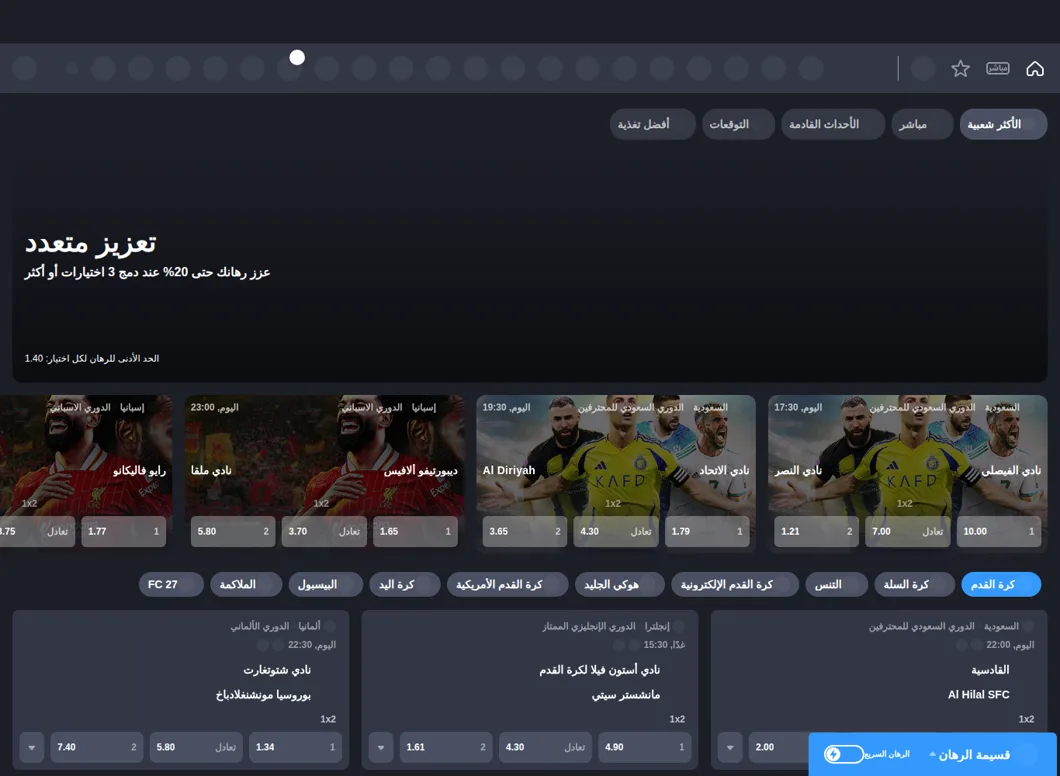Expand more markets on the Aston Villa match card
Image resolution: width=1060 pixels, height=776 pixels.
click(x=381, y=748)
